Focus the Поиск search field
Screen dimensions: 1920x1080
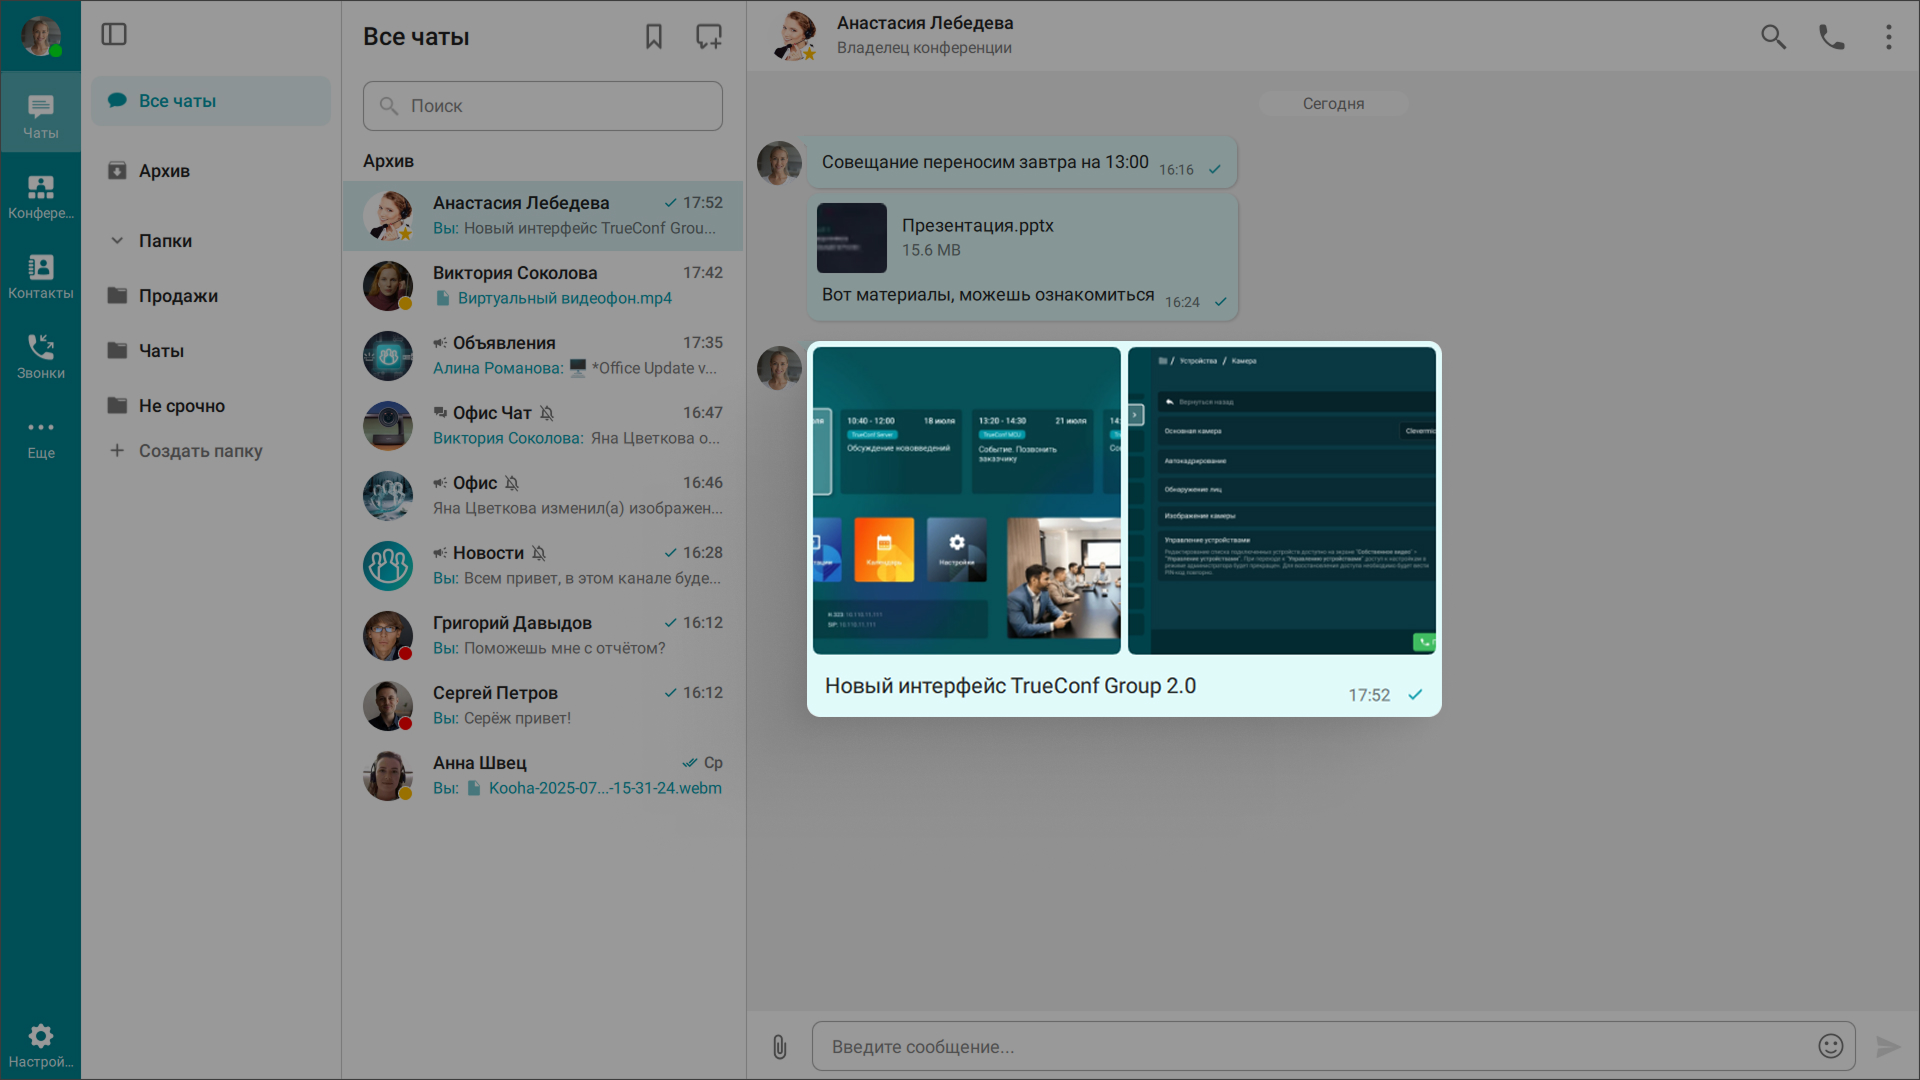(543, 106)
